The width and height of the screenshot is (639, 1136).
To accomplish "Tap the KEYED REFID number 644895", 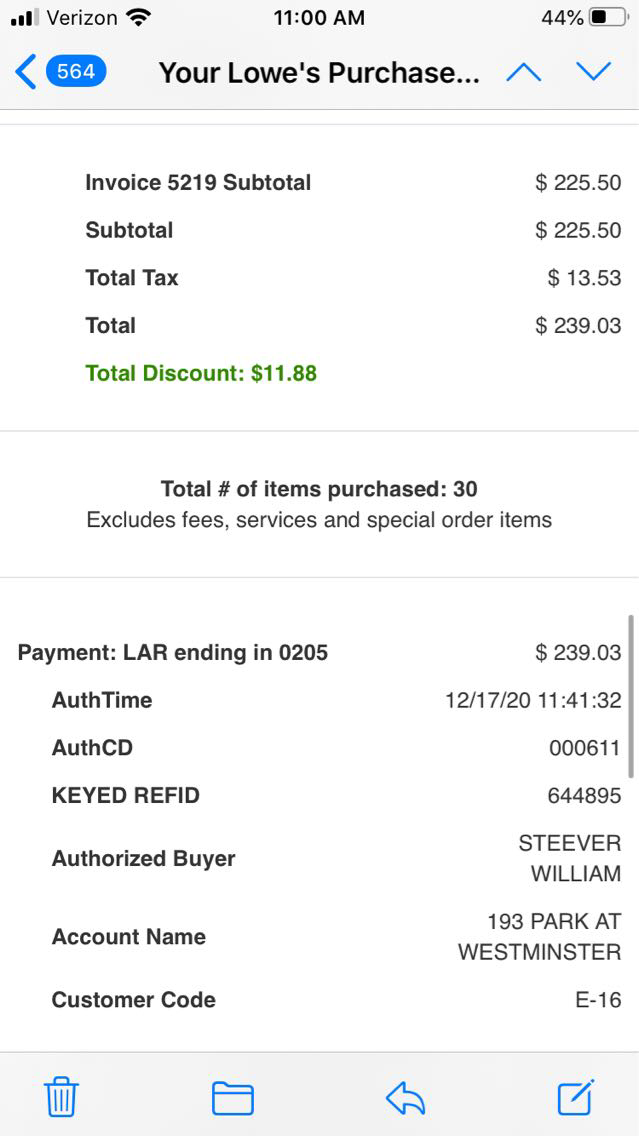I will click(584, 796).
